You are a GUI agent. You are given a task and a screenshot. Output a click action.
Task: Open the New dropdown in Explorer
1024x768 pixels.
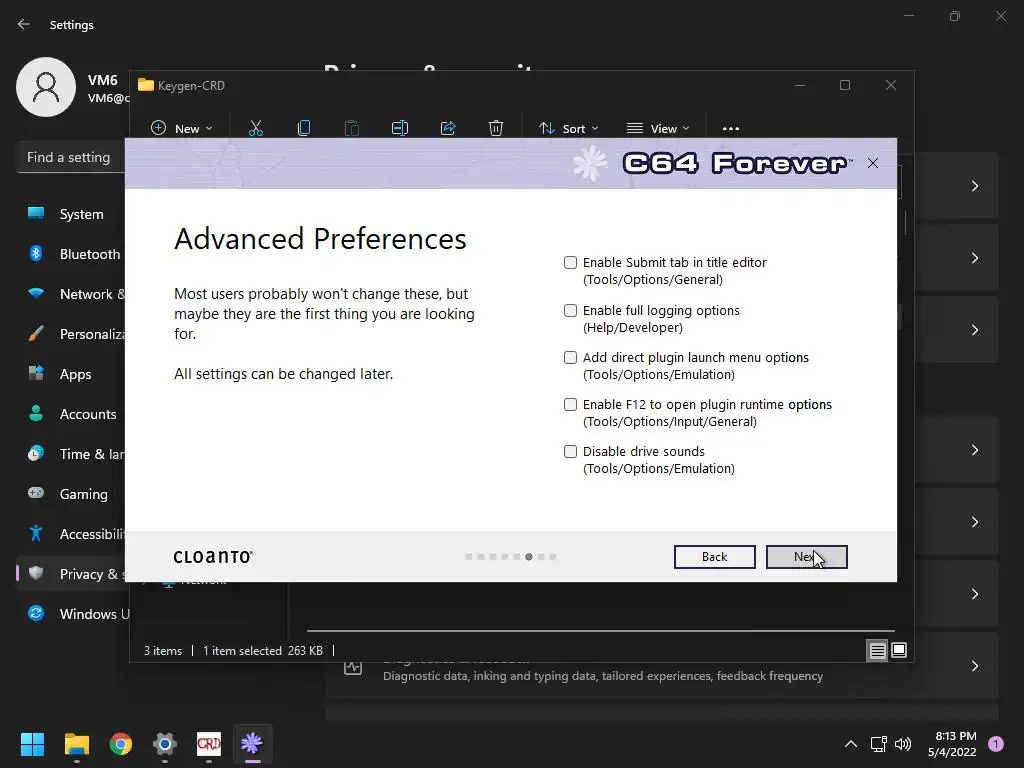pos(182,129)
